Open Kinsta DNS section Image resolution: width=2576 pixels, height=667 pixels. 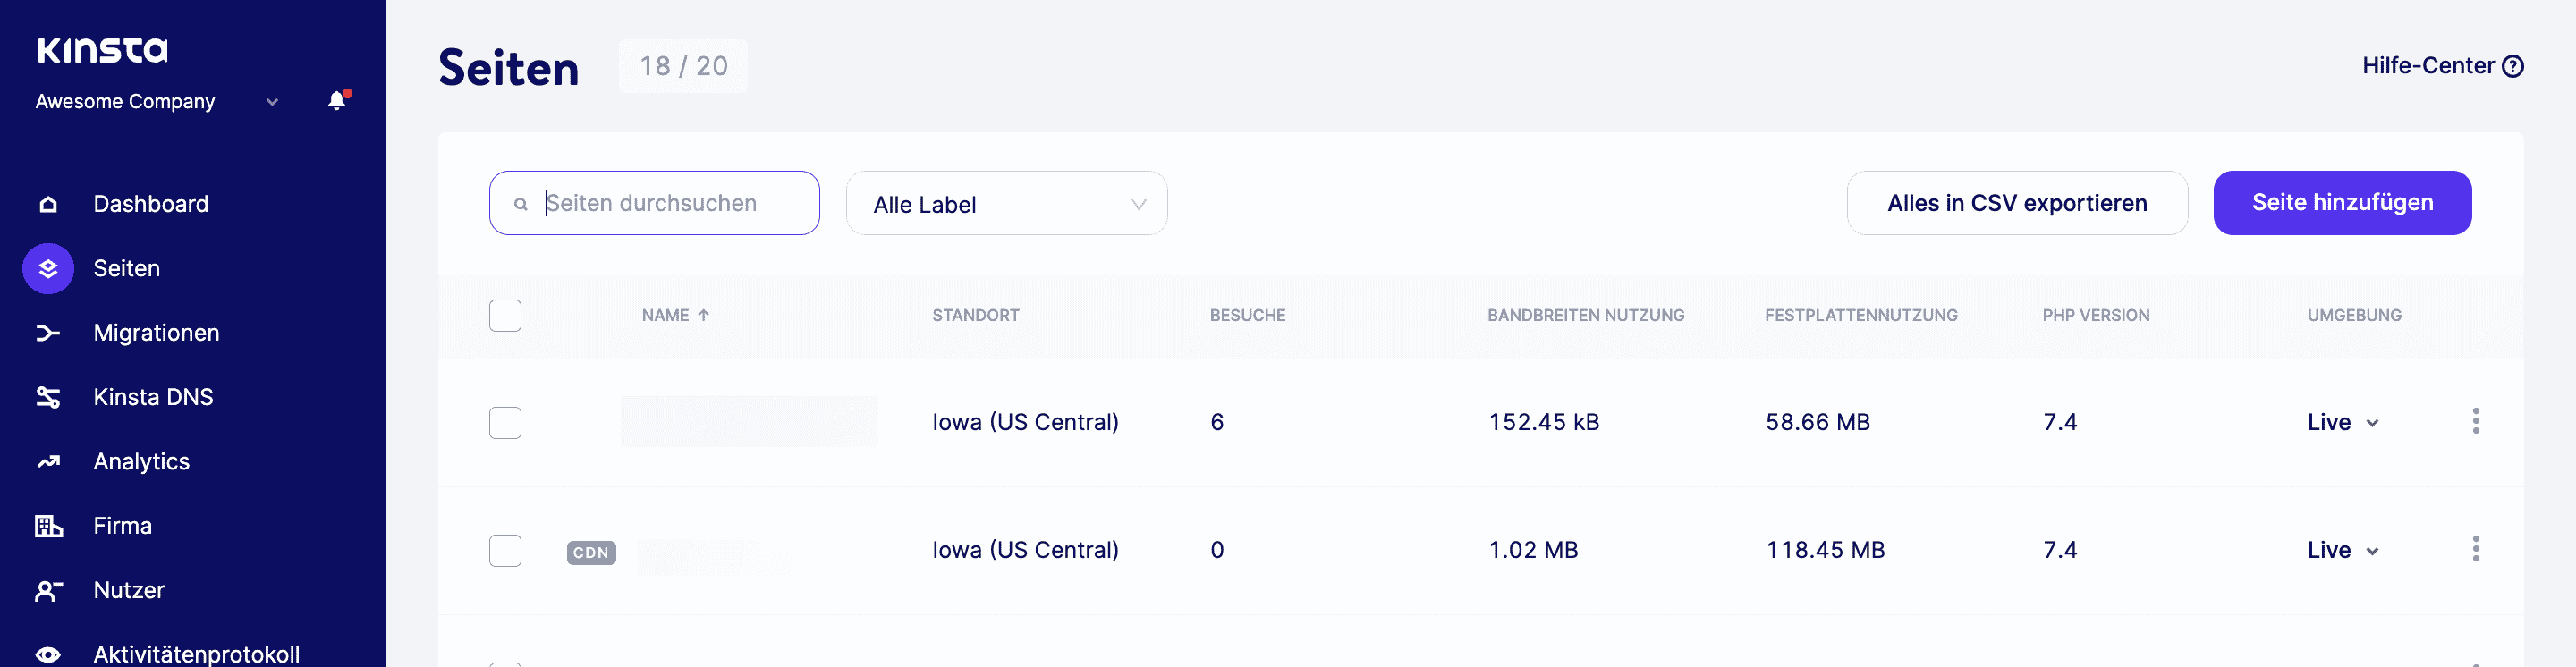tap(153, 397)
